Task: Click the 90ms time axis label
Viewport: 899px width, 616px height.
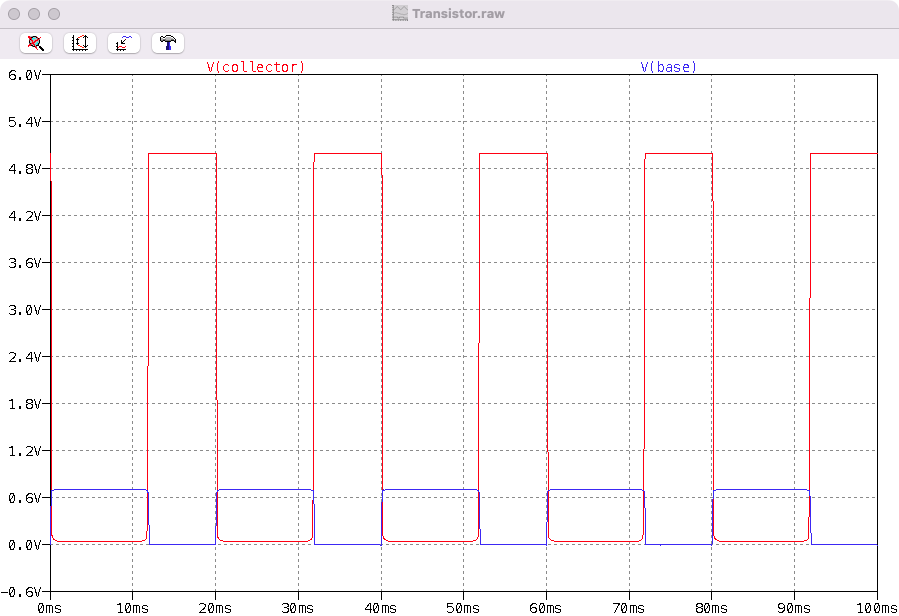Action: pos(794,608)
